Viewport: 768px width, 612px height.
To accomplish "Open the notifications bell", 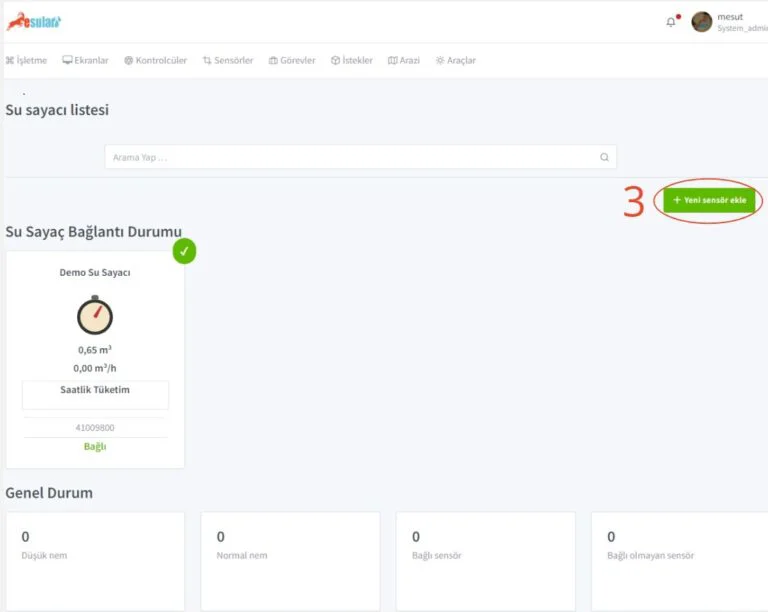I will point(671,22).
